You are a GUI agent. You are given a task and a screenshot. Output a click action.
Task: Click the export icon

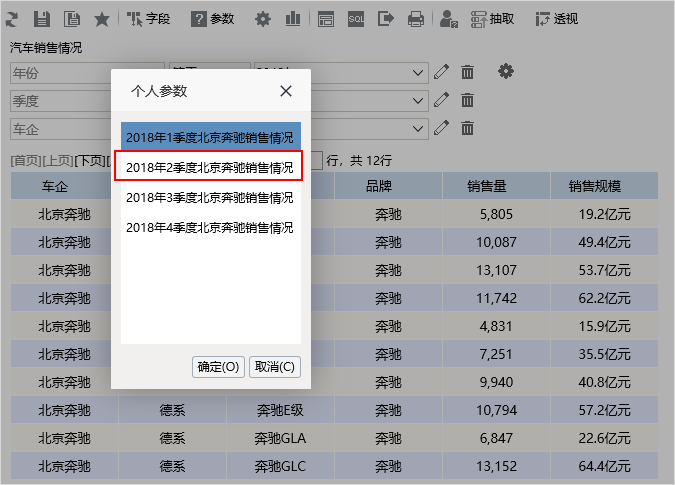click(386, 19)
